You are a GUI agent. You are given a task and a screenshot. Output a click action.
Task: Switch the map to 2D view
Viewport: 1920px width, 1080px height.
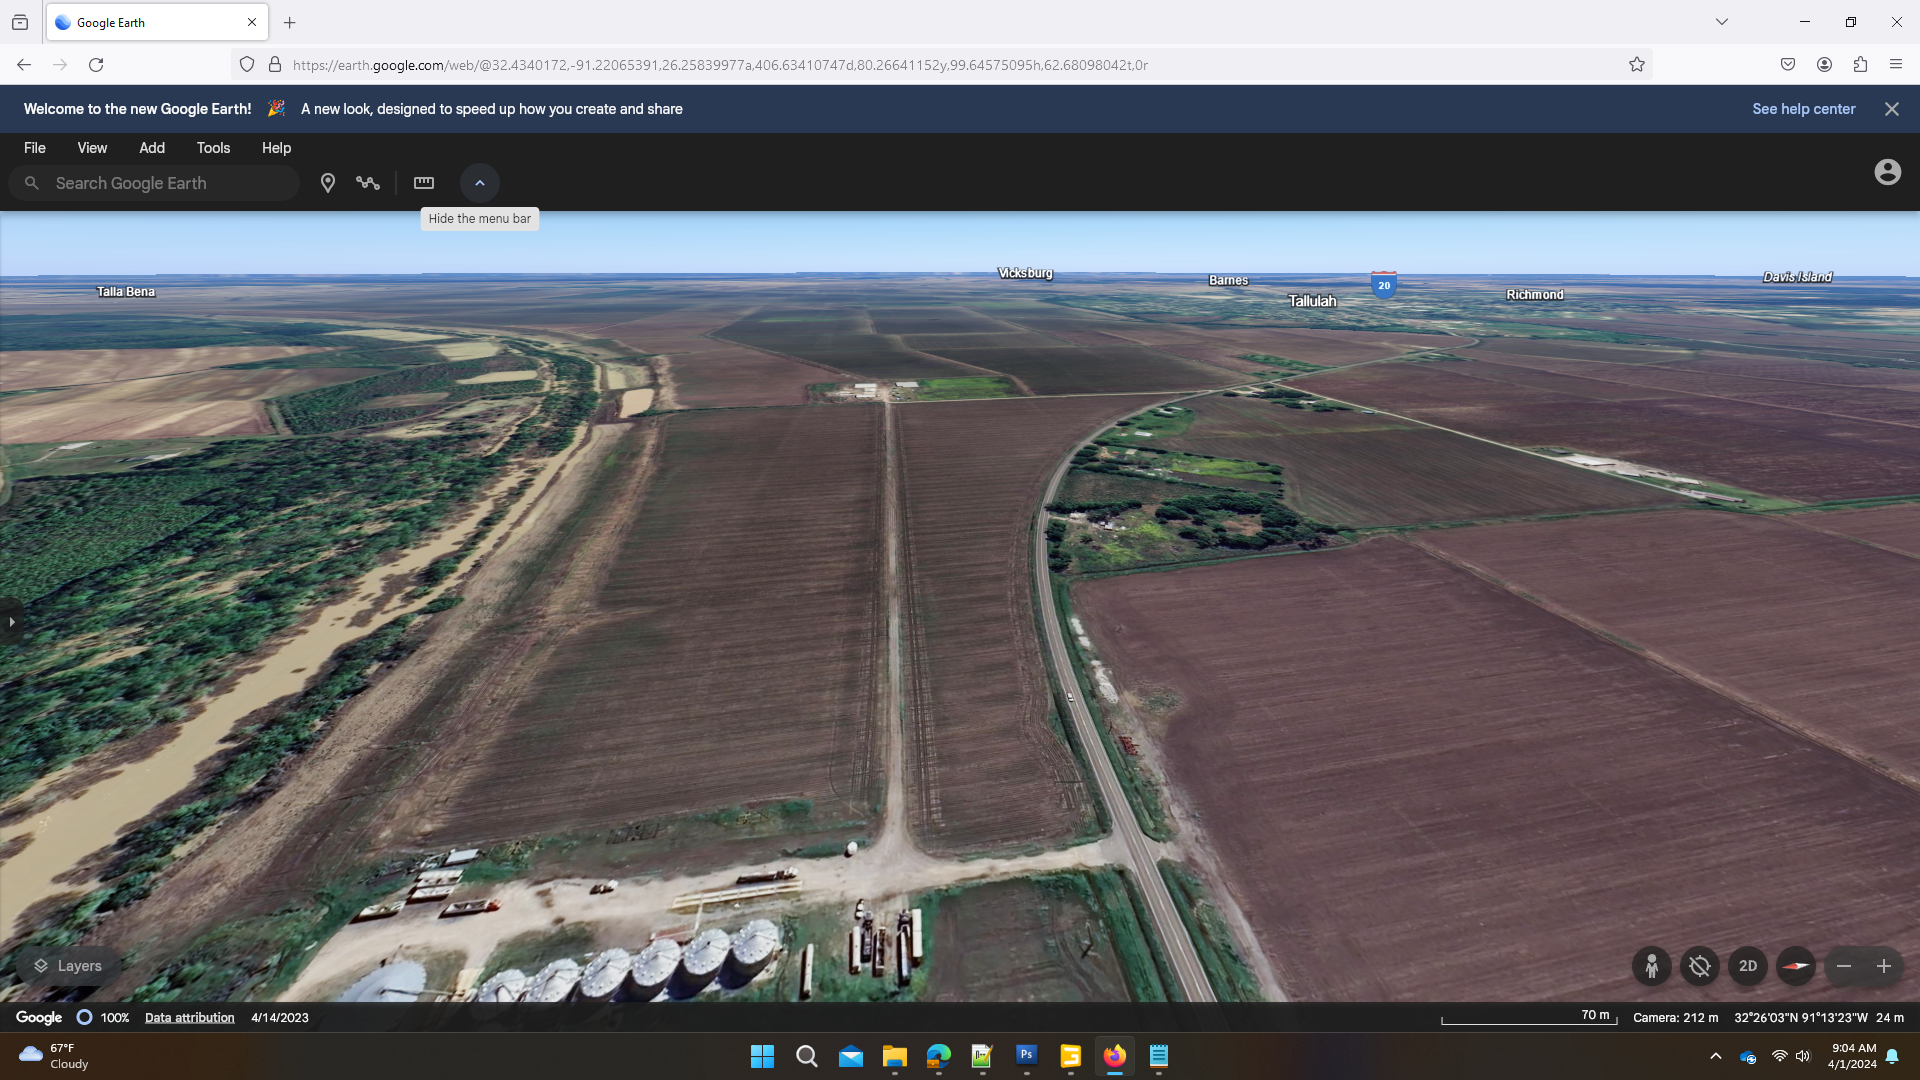(1748, 966)
